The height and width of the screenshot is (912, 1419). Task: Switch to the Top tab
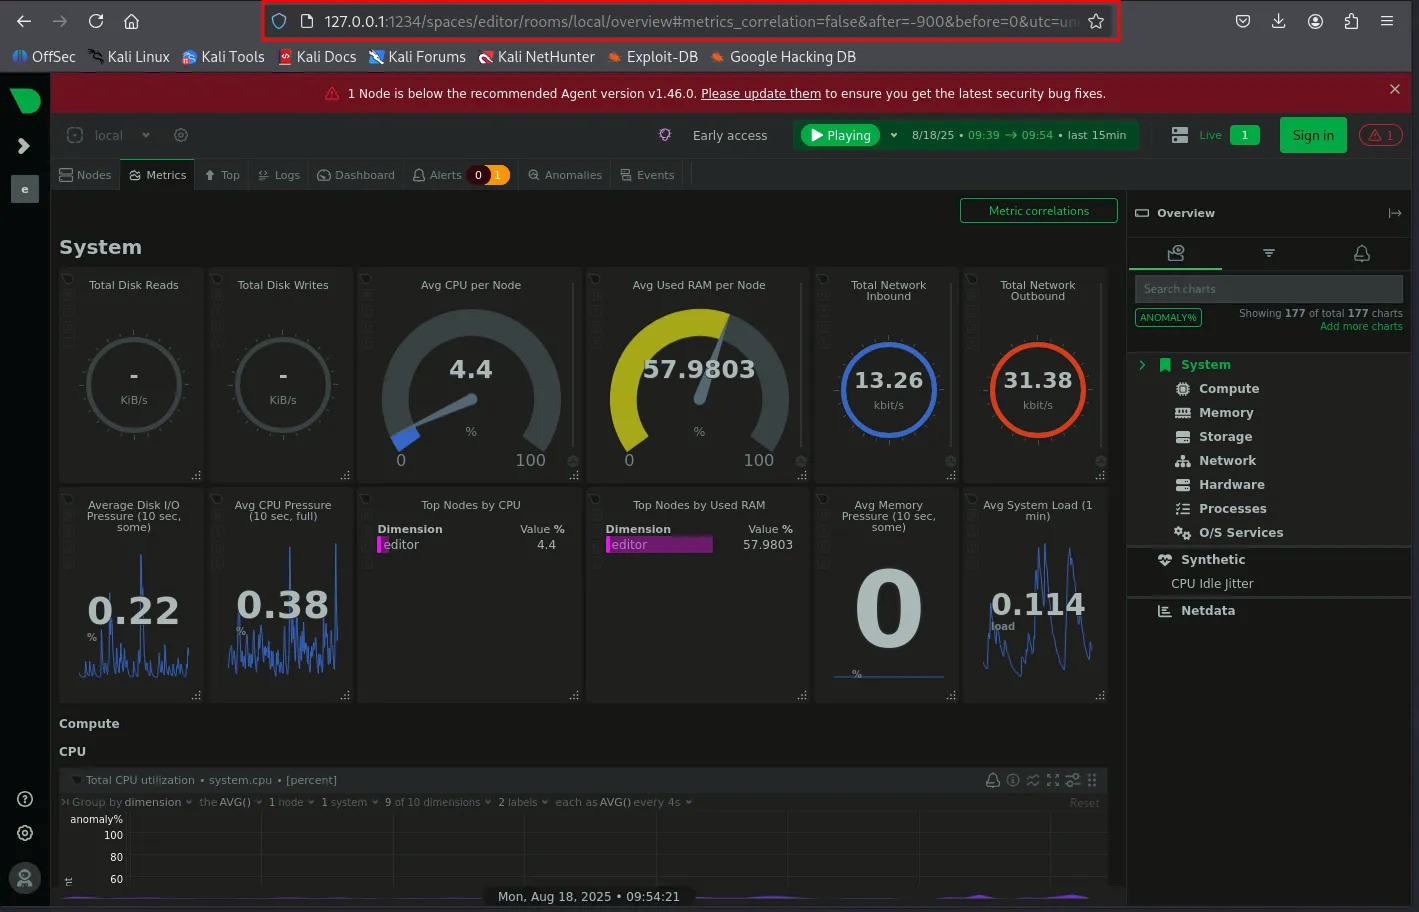click(x=222, y=175)
